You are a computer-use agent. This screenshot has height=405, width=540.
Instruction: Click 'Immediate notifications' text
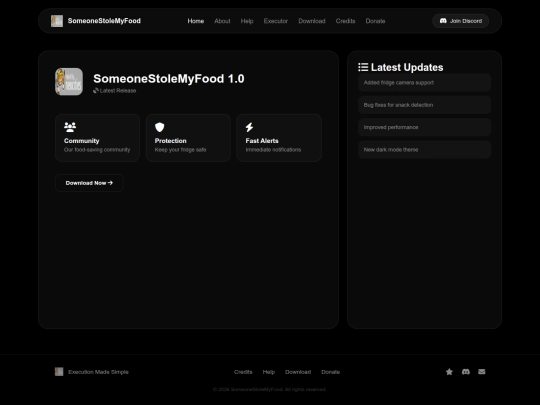click(273, 150)
